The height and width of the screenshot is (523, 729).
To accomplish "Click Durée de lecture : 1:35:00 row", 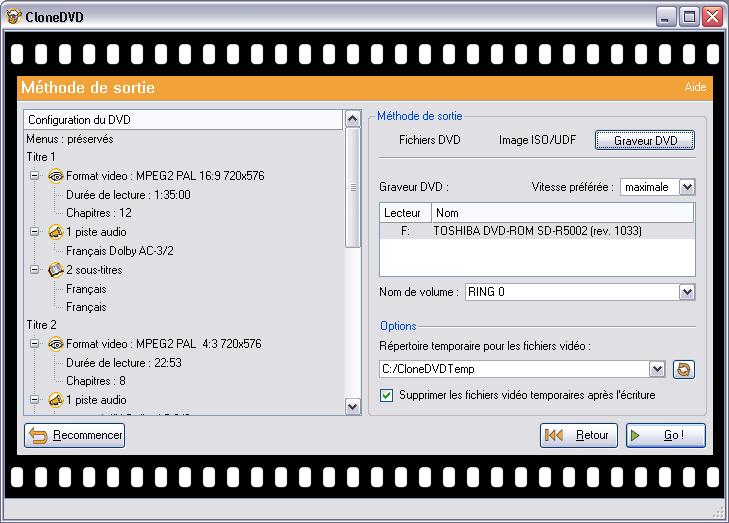I will click(128, 195).
